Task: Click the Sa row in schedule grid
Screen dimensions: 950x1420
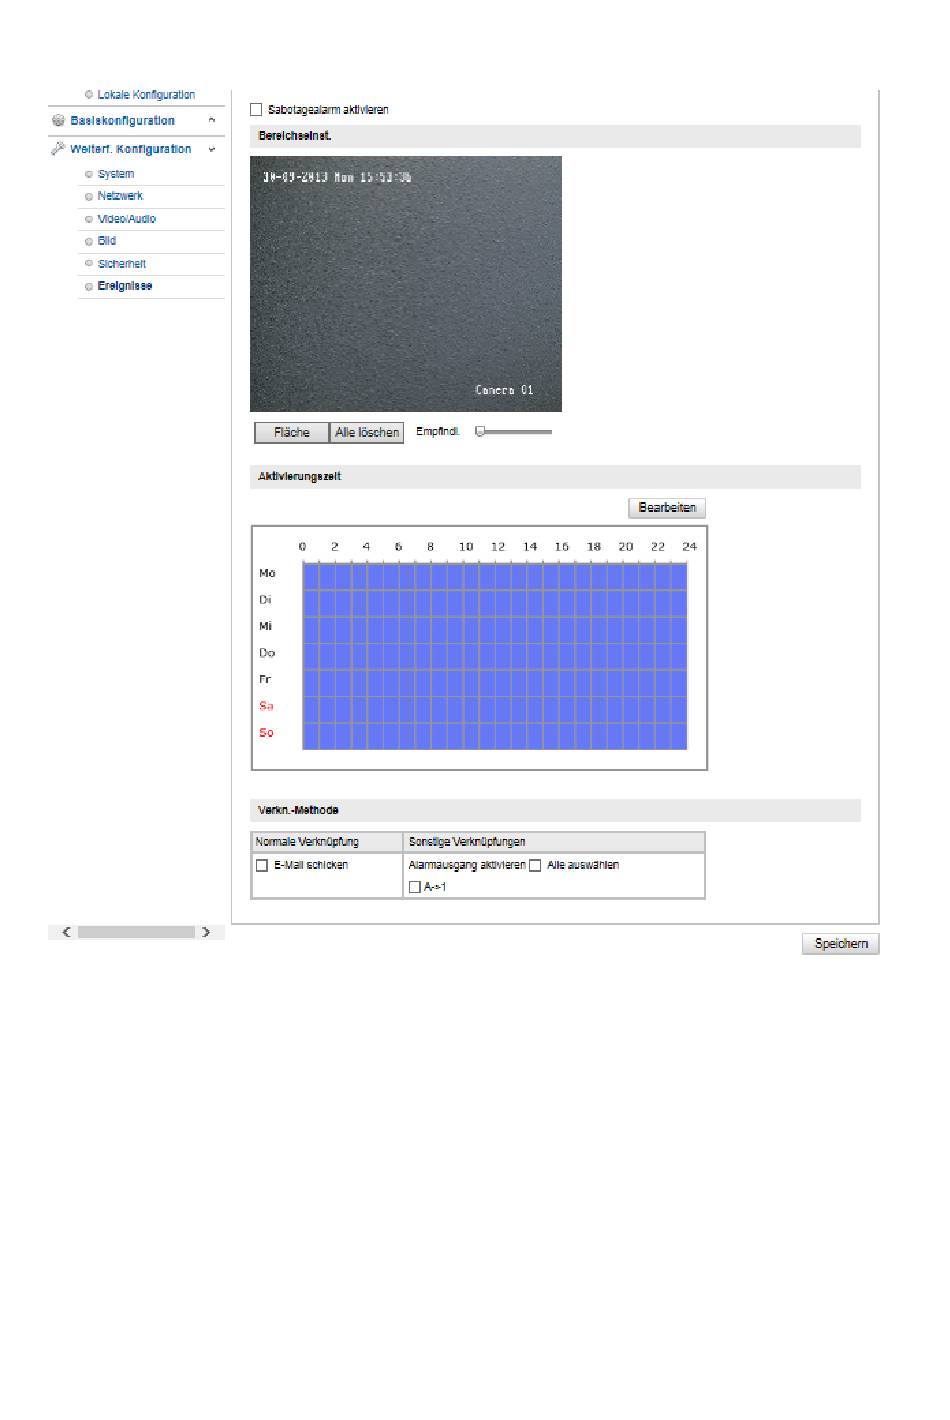Action: [495, 709]
